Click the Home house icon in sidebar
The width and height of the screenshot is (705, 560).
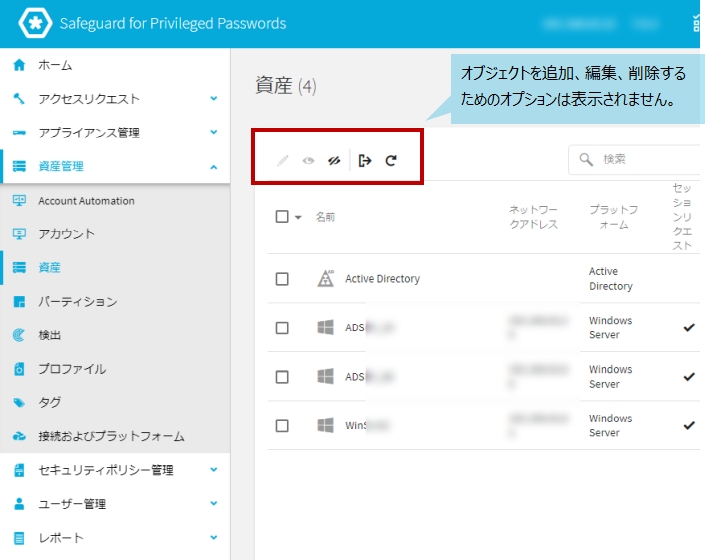(x=19, y=65)
